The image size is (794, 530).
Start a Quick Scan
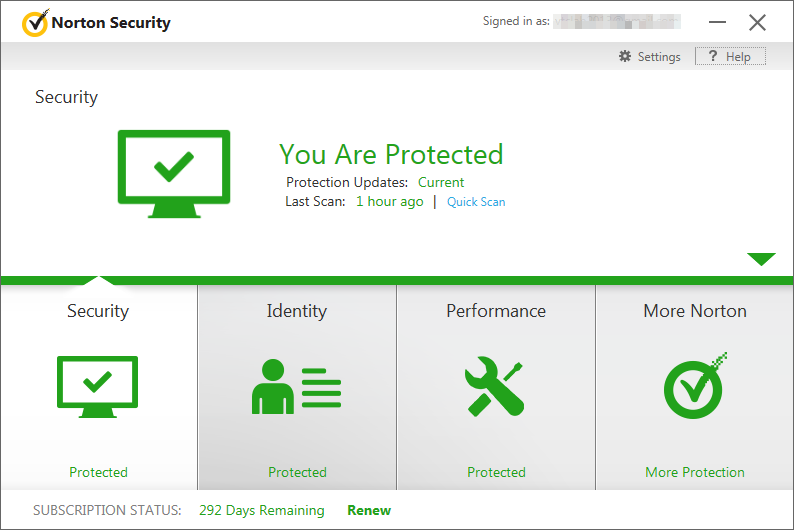[x=476, y=202]
